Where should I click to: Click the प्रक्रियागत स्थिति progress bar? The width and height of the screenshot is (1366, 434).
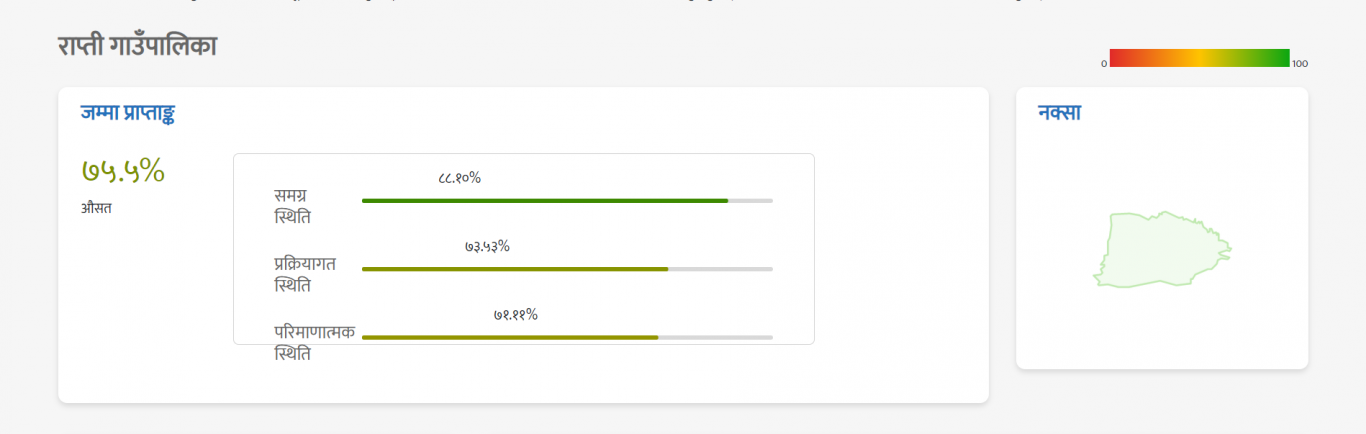coord(567,269)
